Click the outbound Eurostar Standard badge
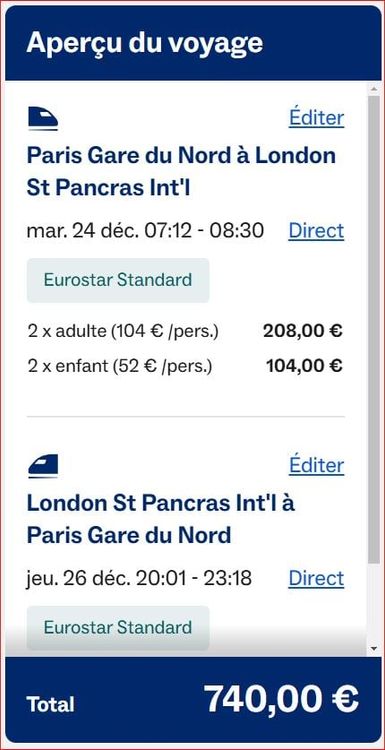Viewport: 385px width, 750px height. (118, 280)
